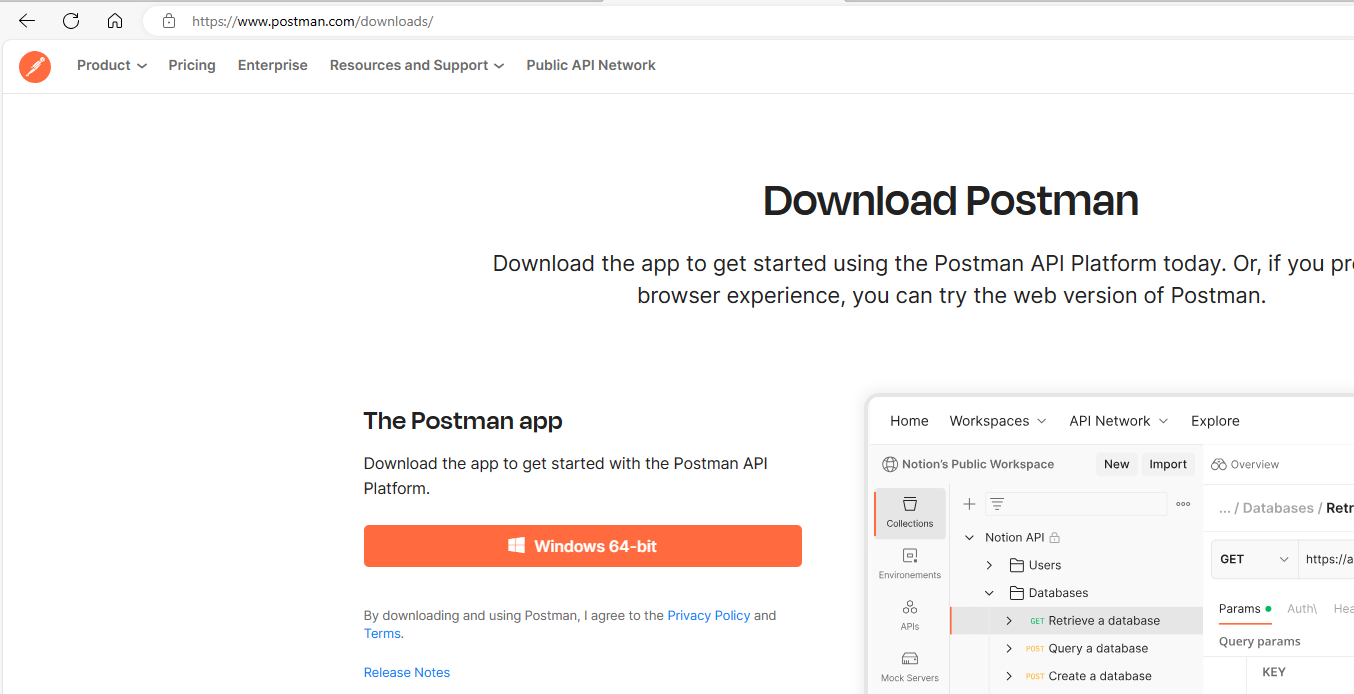Open the Terms link
The width and height of the screenshot is (1354, 694).
coord(382,633)
